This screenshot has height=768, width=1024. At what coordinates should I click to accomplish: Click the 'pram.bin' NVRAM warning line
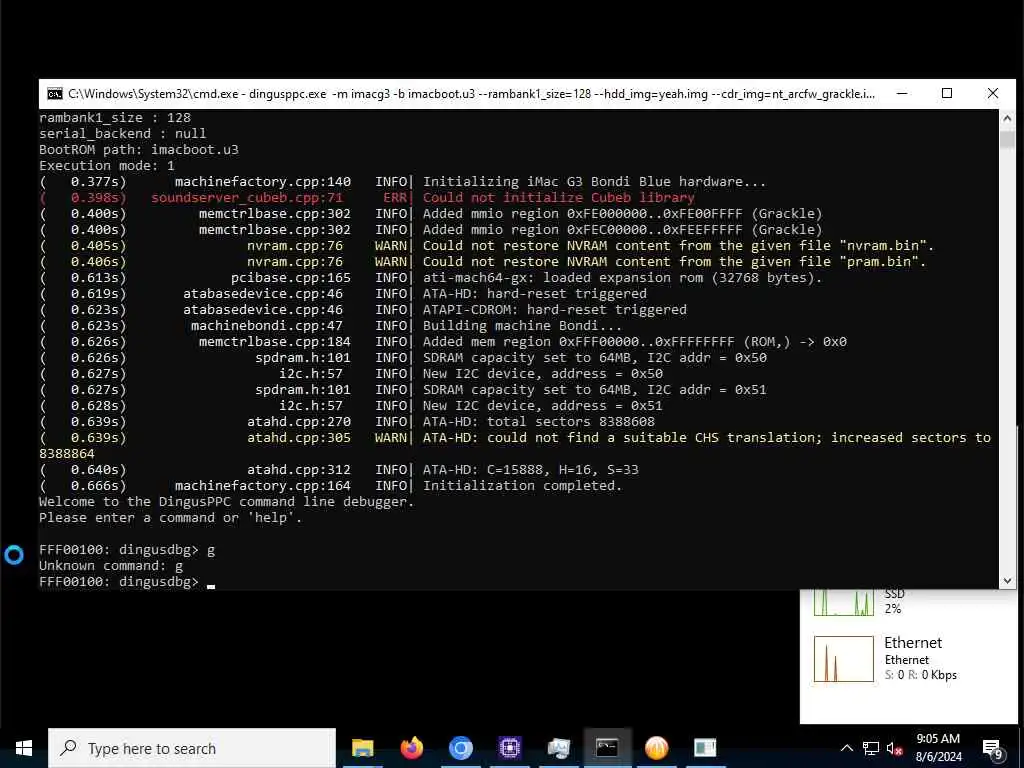(483, 262)
